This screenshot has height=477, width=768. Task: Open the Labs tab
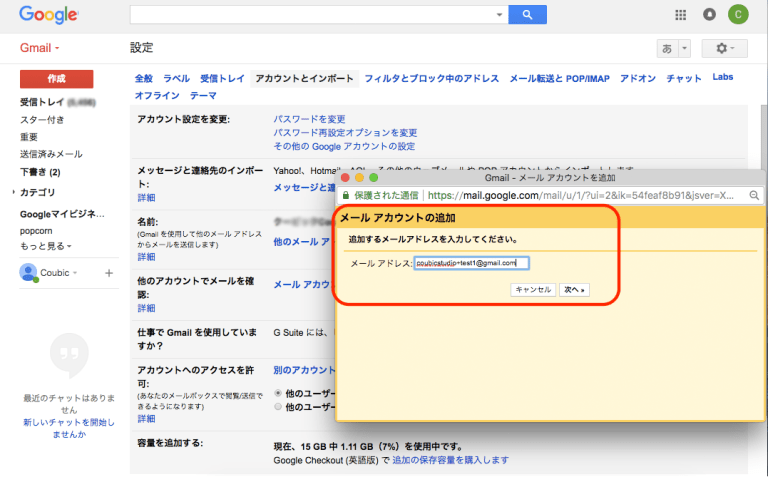pos(722,77)
